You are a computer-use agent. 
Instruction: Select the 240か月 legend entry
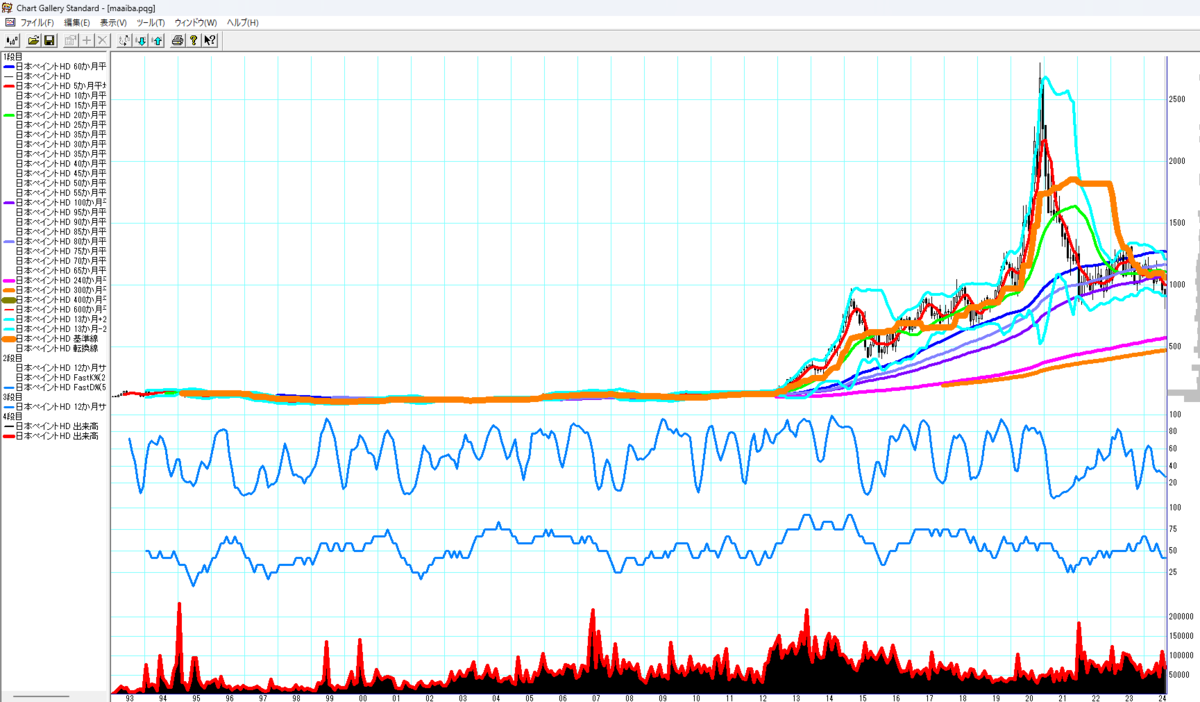click(x=55, y=280)
